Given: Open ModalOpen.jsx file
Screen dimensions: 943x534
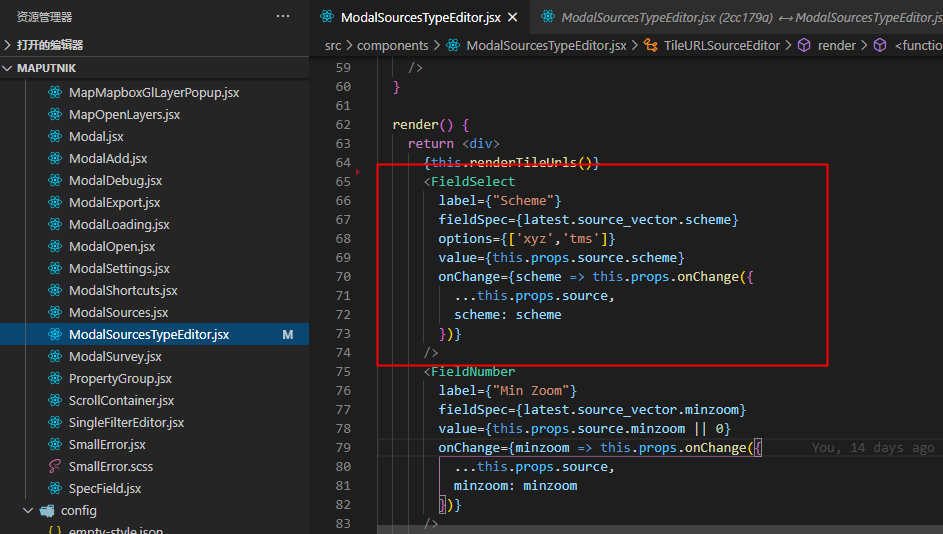Looking at the screenshot, I should coord(112,247).
